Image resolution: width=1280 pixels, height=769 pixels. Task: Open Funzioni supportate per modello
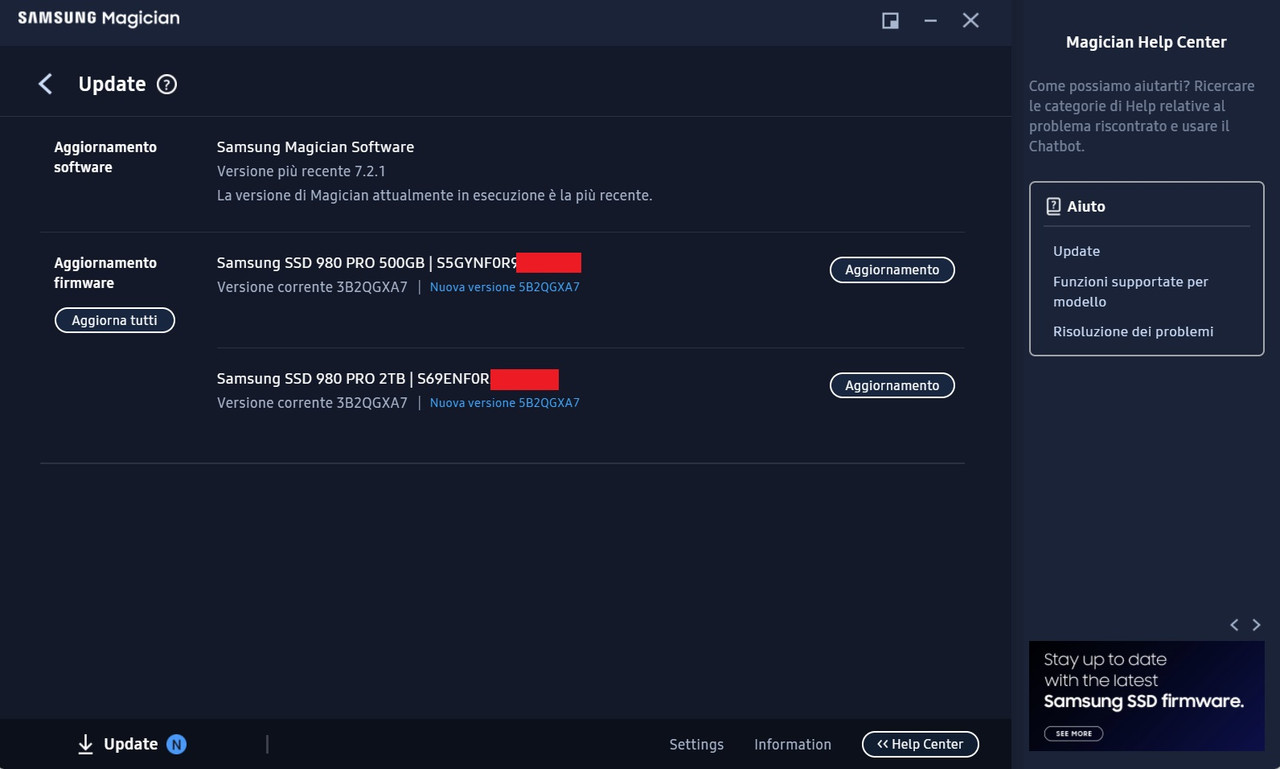[1131, 291]
